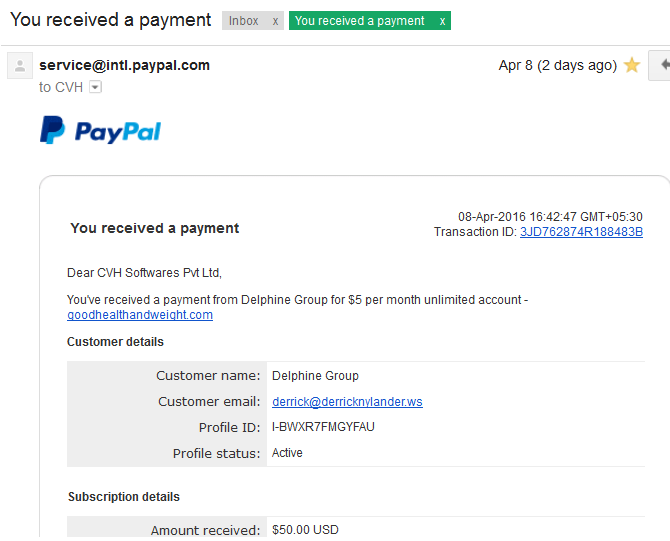
Task: Remove the green 'You received a payment' label
Action: coord(442,21)
